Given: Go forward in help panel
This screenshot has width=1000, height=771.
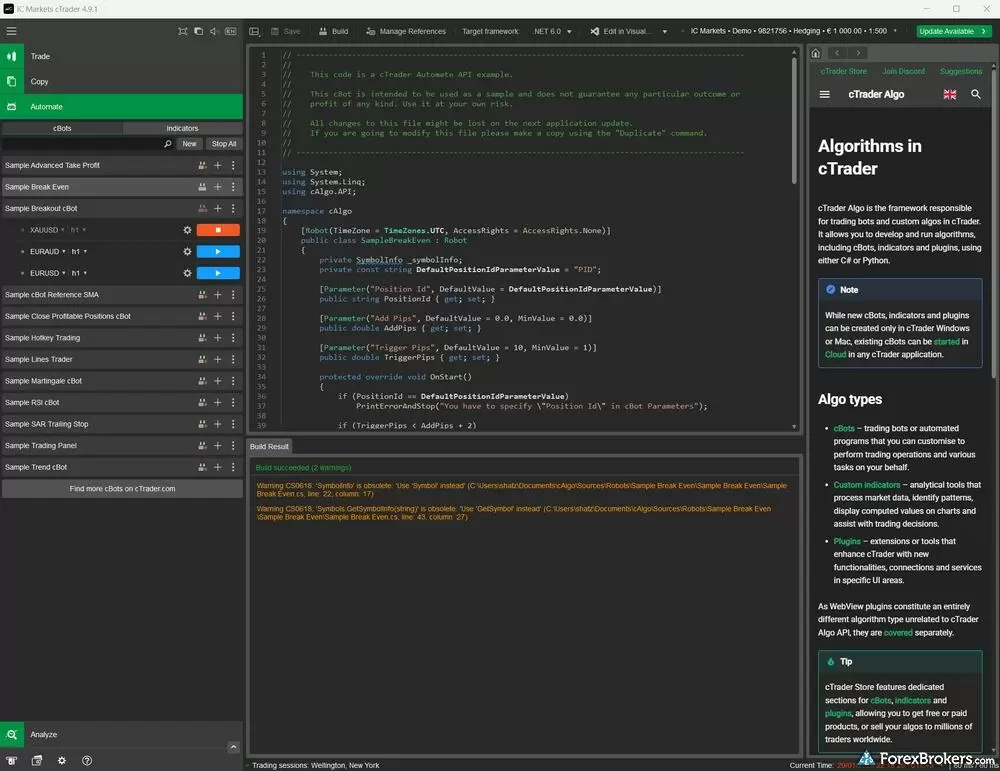Looking at the screenshot, I should (858, 53).
